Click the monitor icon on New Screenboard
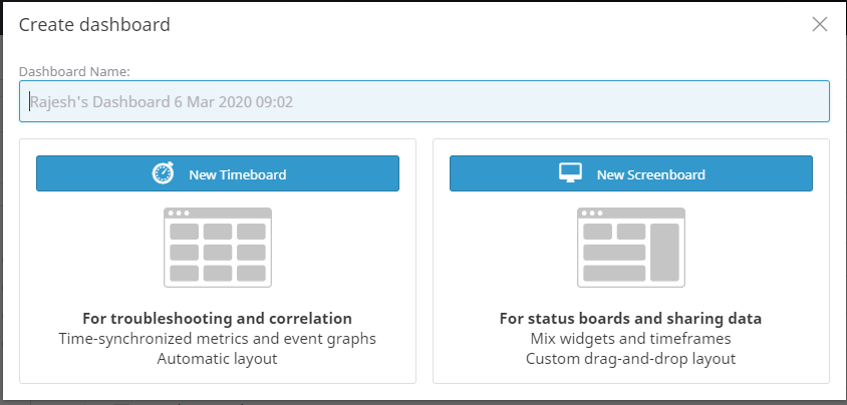This screenshot has height=405, width=847. click(569, 174)
